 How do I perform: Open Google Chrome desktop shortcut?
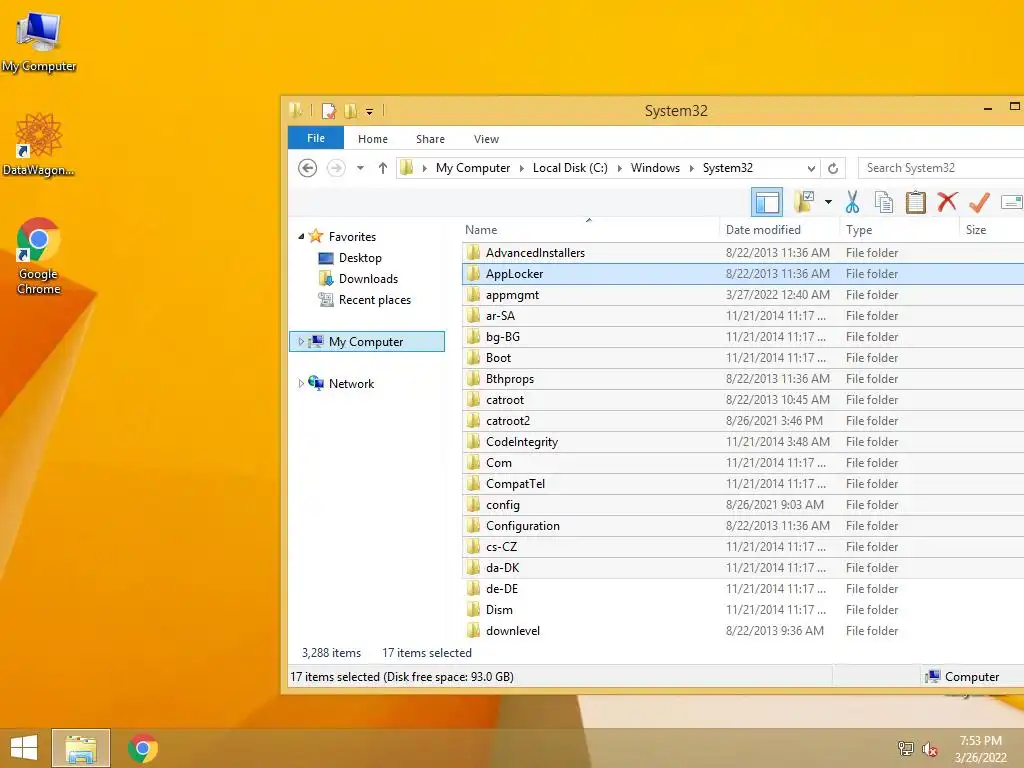pos(39,256)
